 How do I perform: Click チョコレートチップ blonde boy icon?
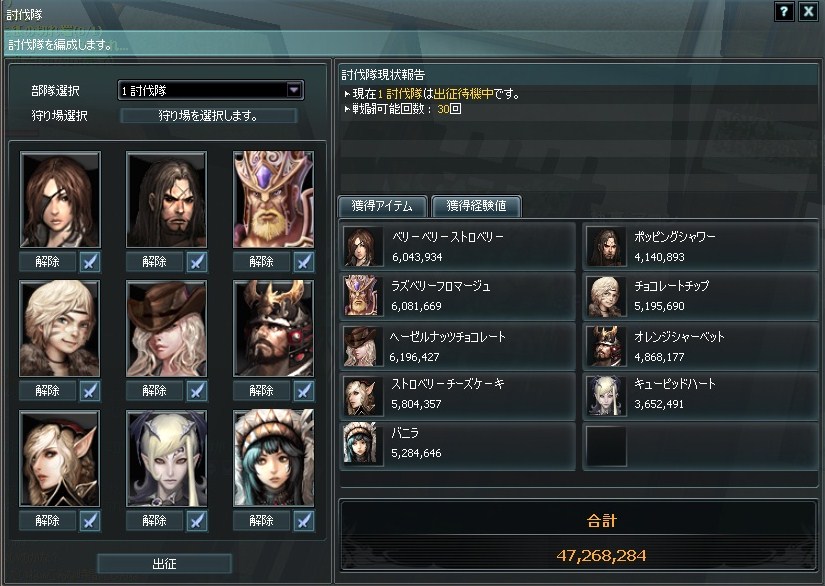coord(606,296)
